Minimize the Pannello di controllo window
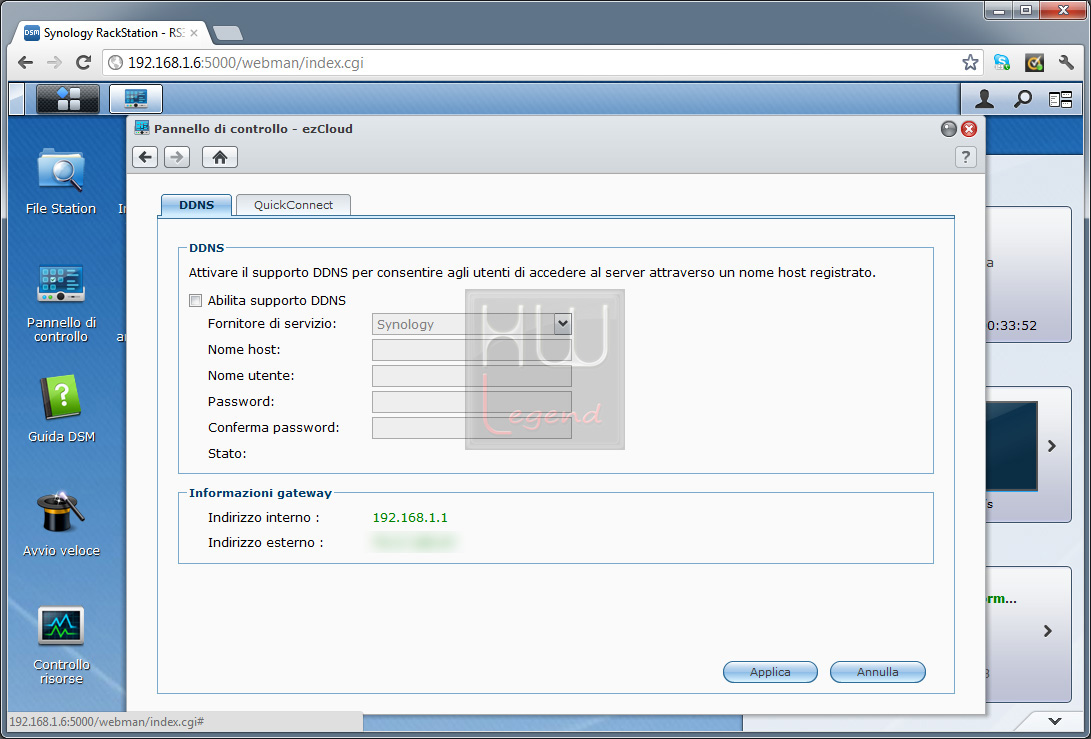The width and height of the screenshot is (1091, 739). [x=948, y=129]
